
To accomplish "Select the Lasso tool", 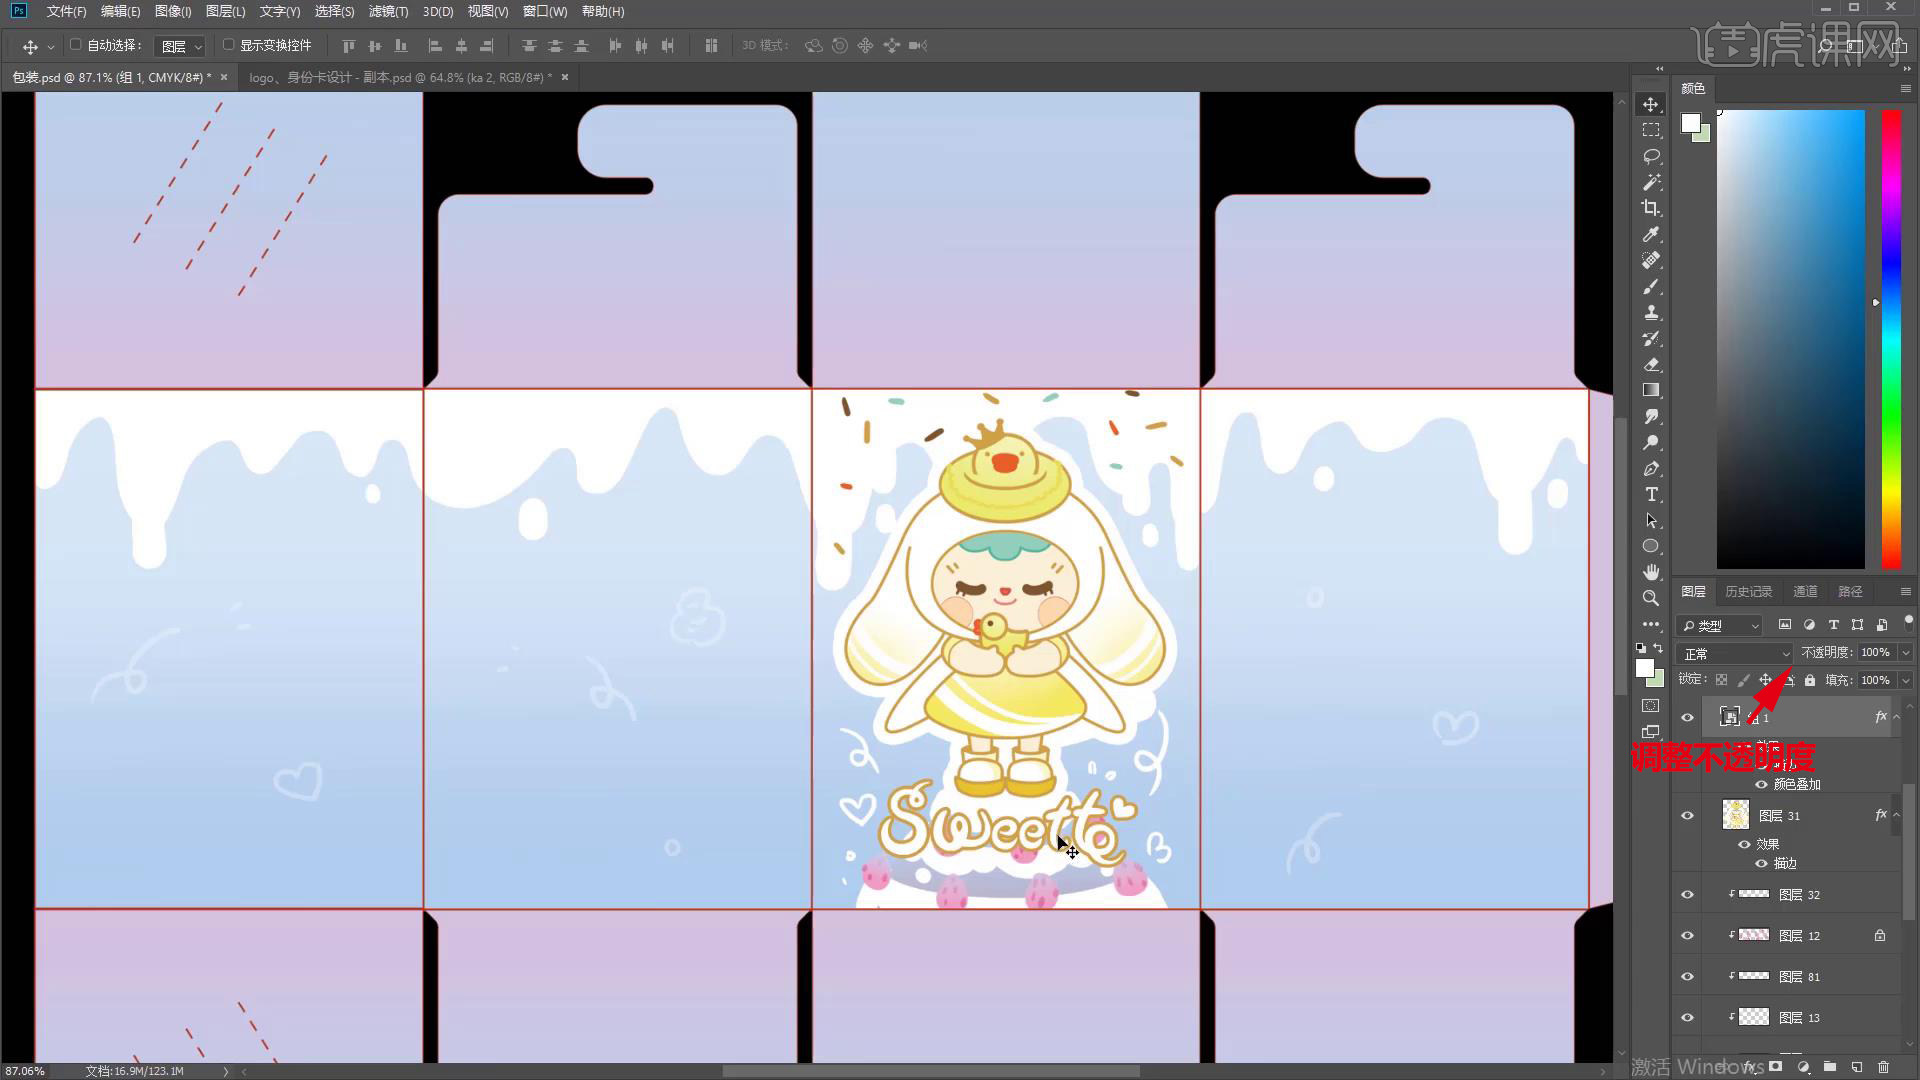I will (1651, 157).
